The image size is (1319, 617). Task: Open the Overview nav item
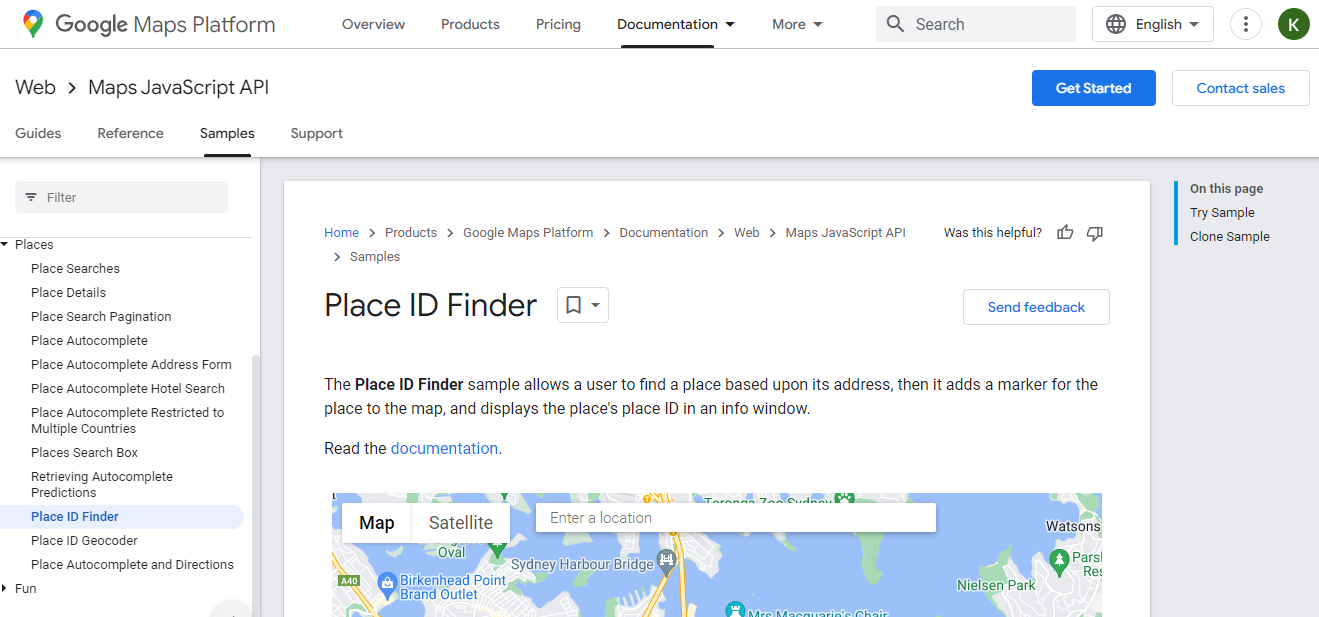pos(374,24)
